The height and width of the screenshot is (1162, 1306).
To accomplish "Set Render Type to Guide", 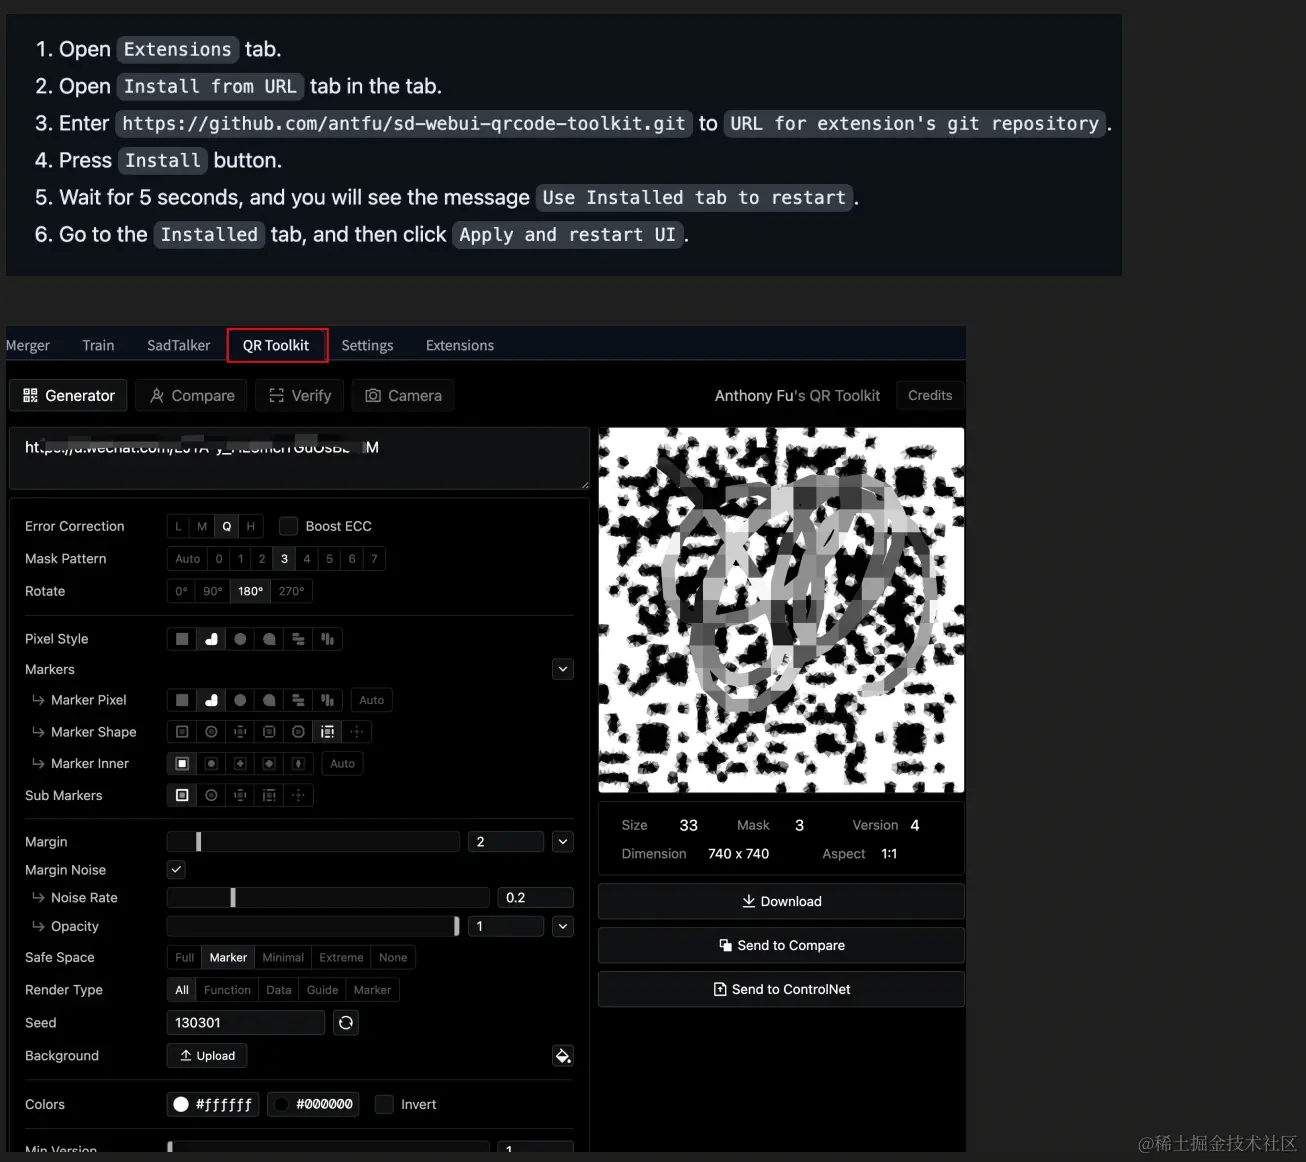I will tap(322, 990).
